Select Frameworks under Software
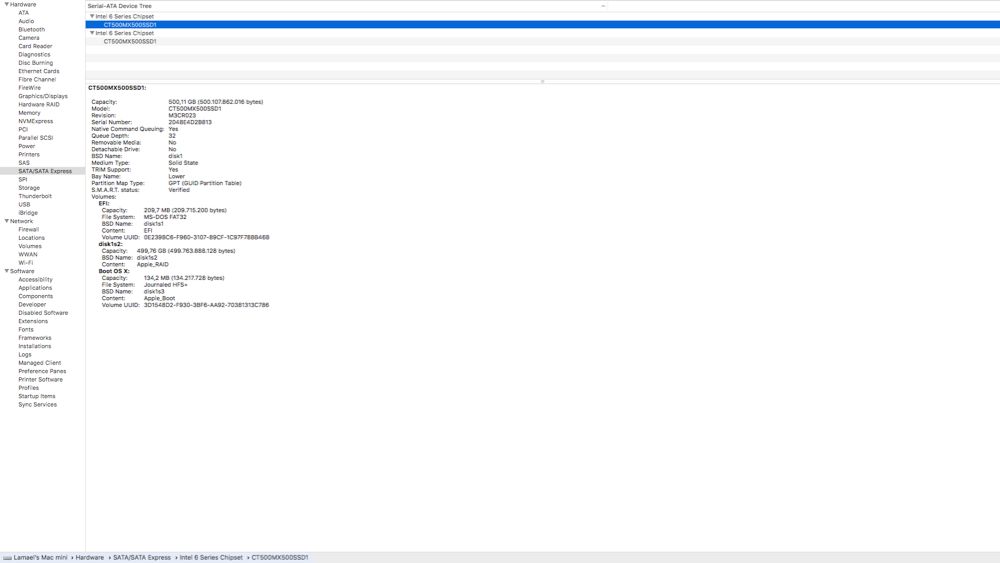Viewport: 1000px width, 563px height. click(35, 337)
